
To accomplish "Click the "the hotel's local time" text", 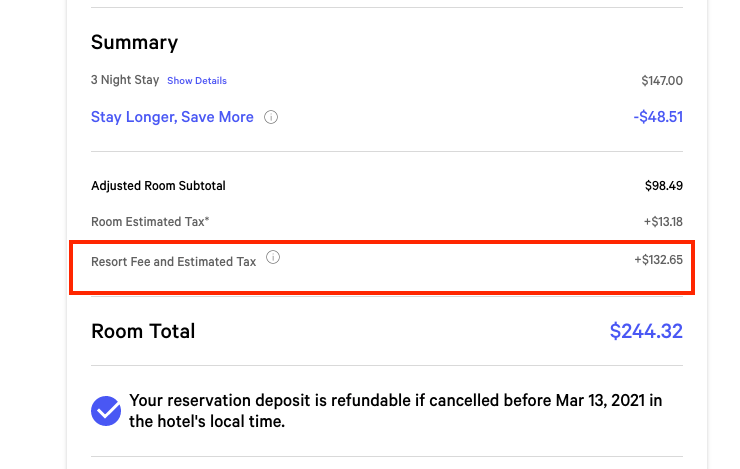I will point(207,422).
